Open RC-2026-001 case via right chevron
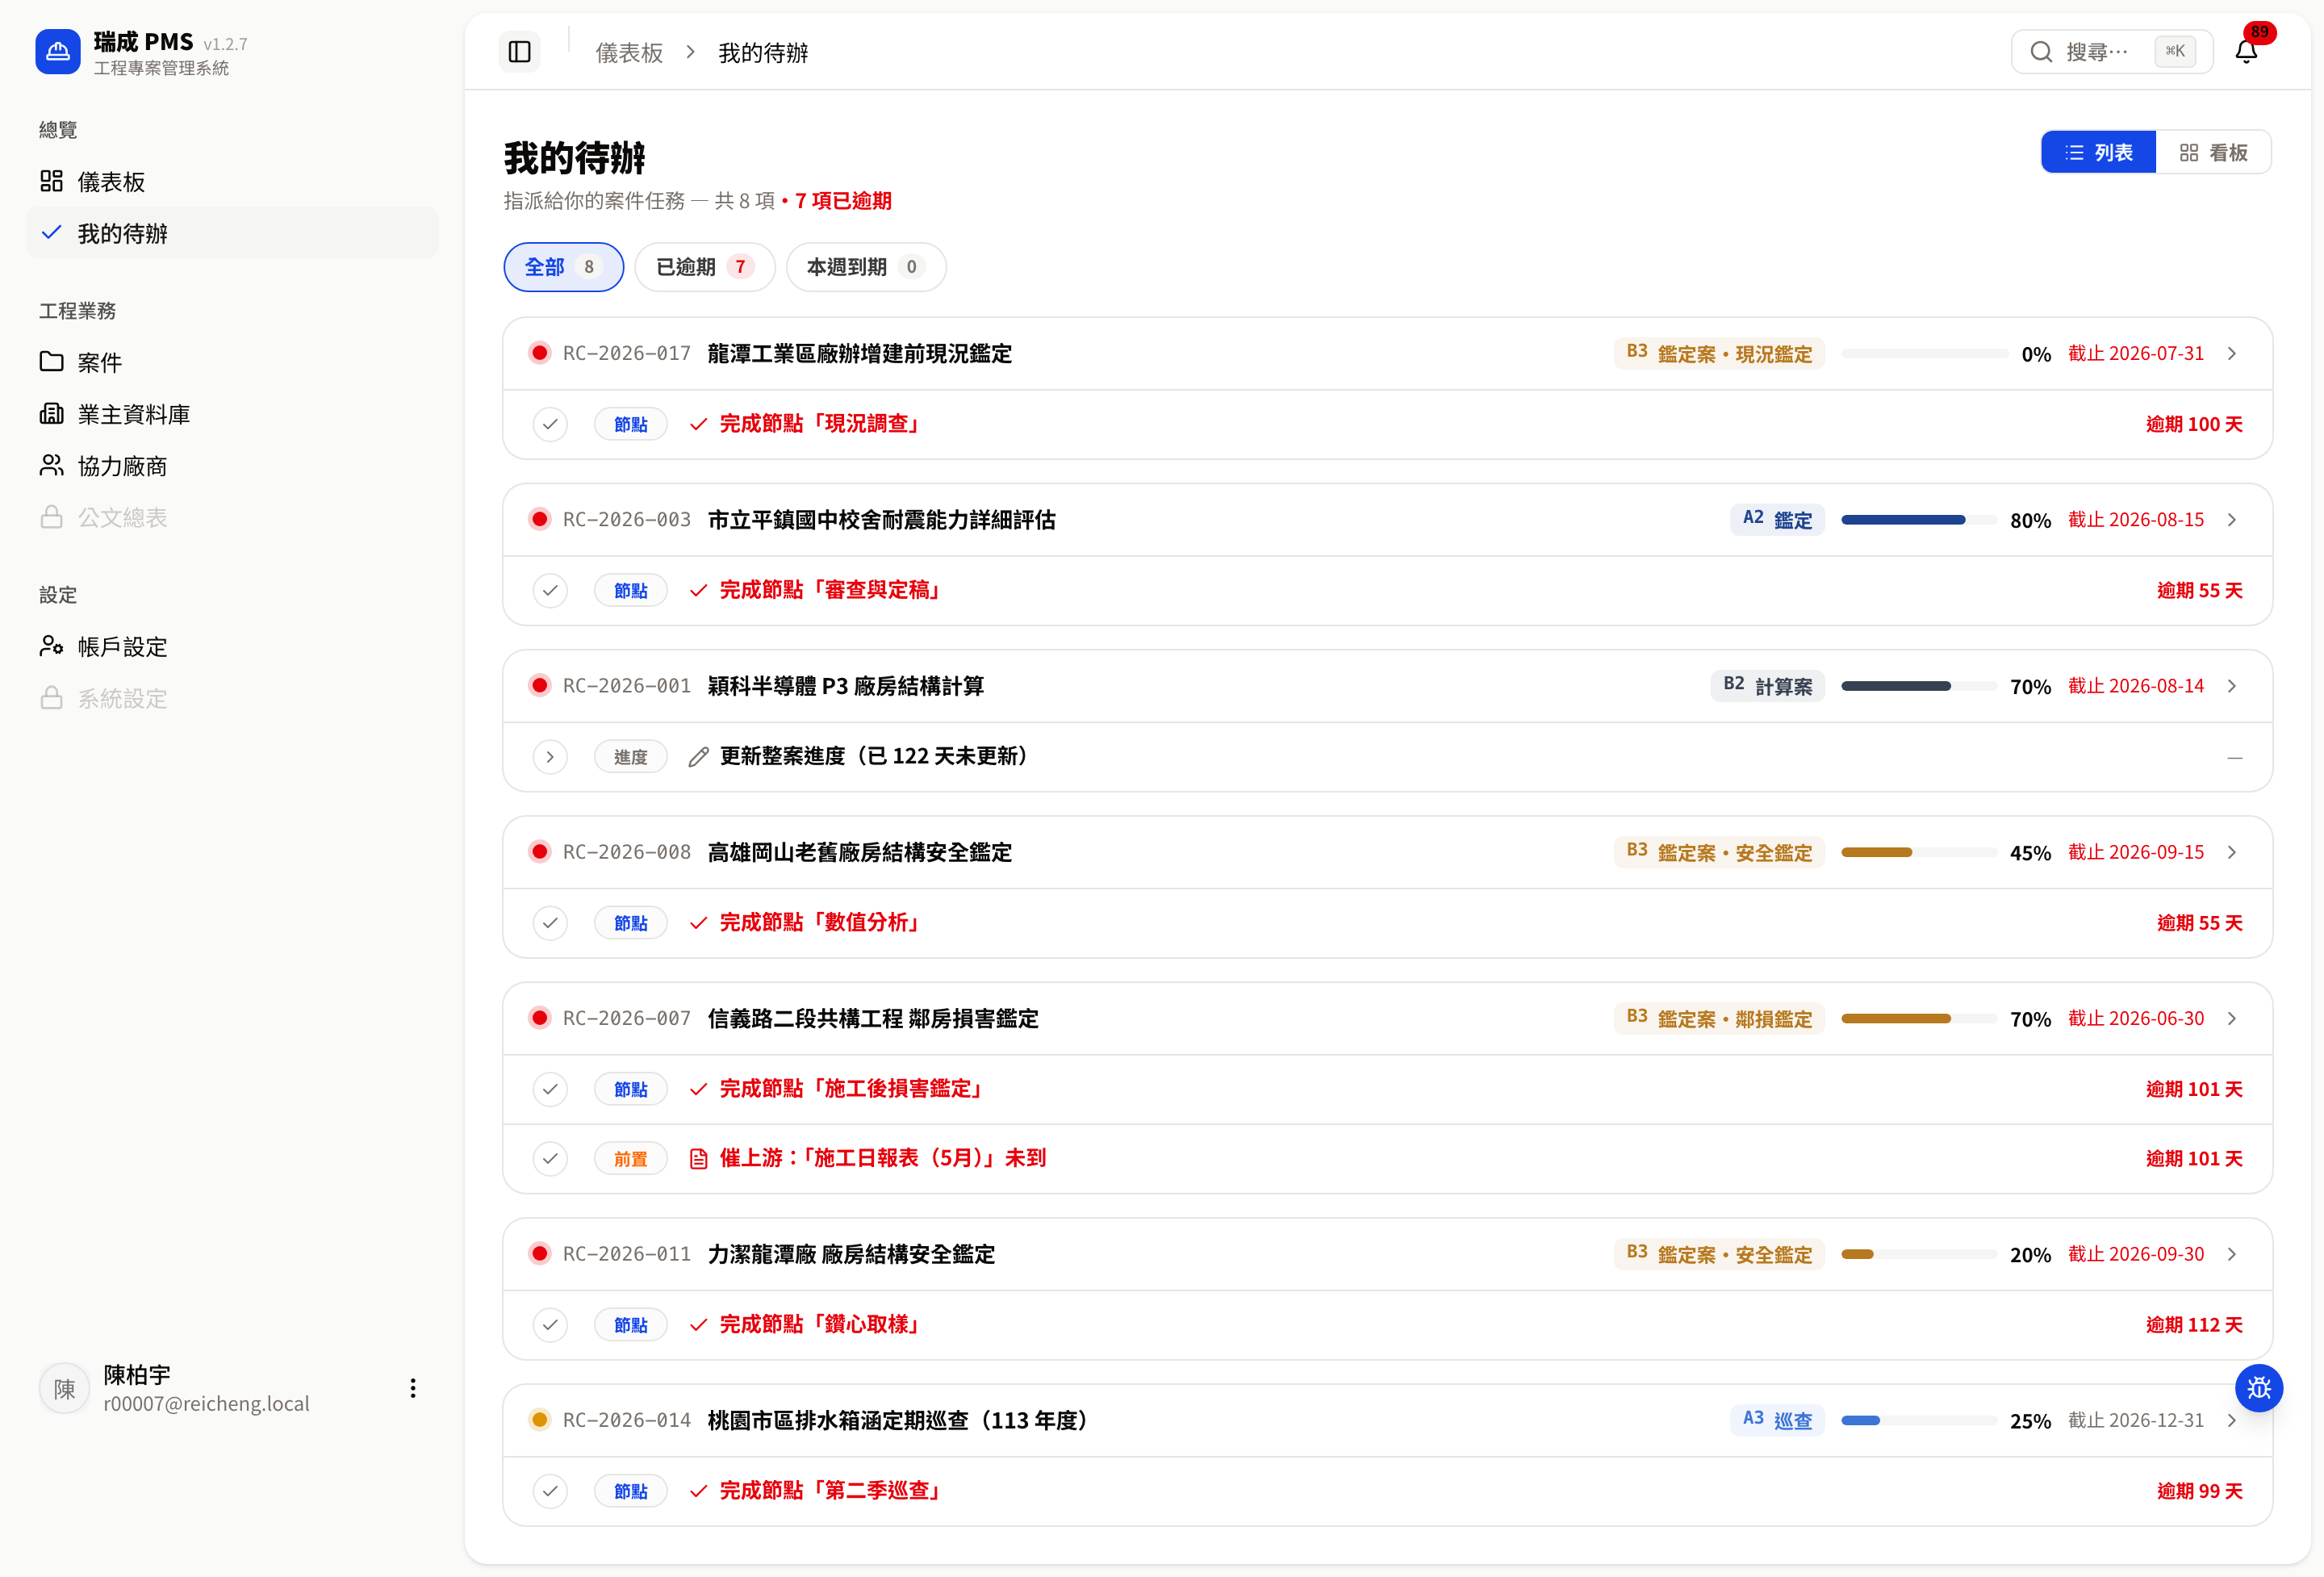 click(2232, 685)
